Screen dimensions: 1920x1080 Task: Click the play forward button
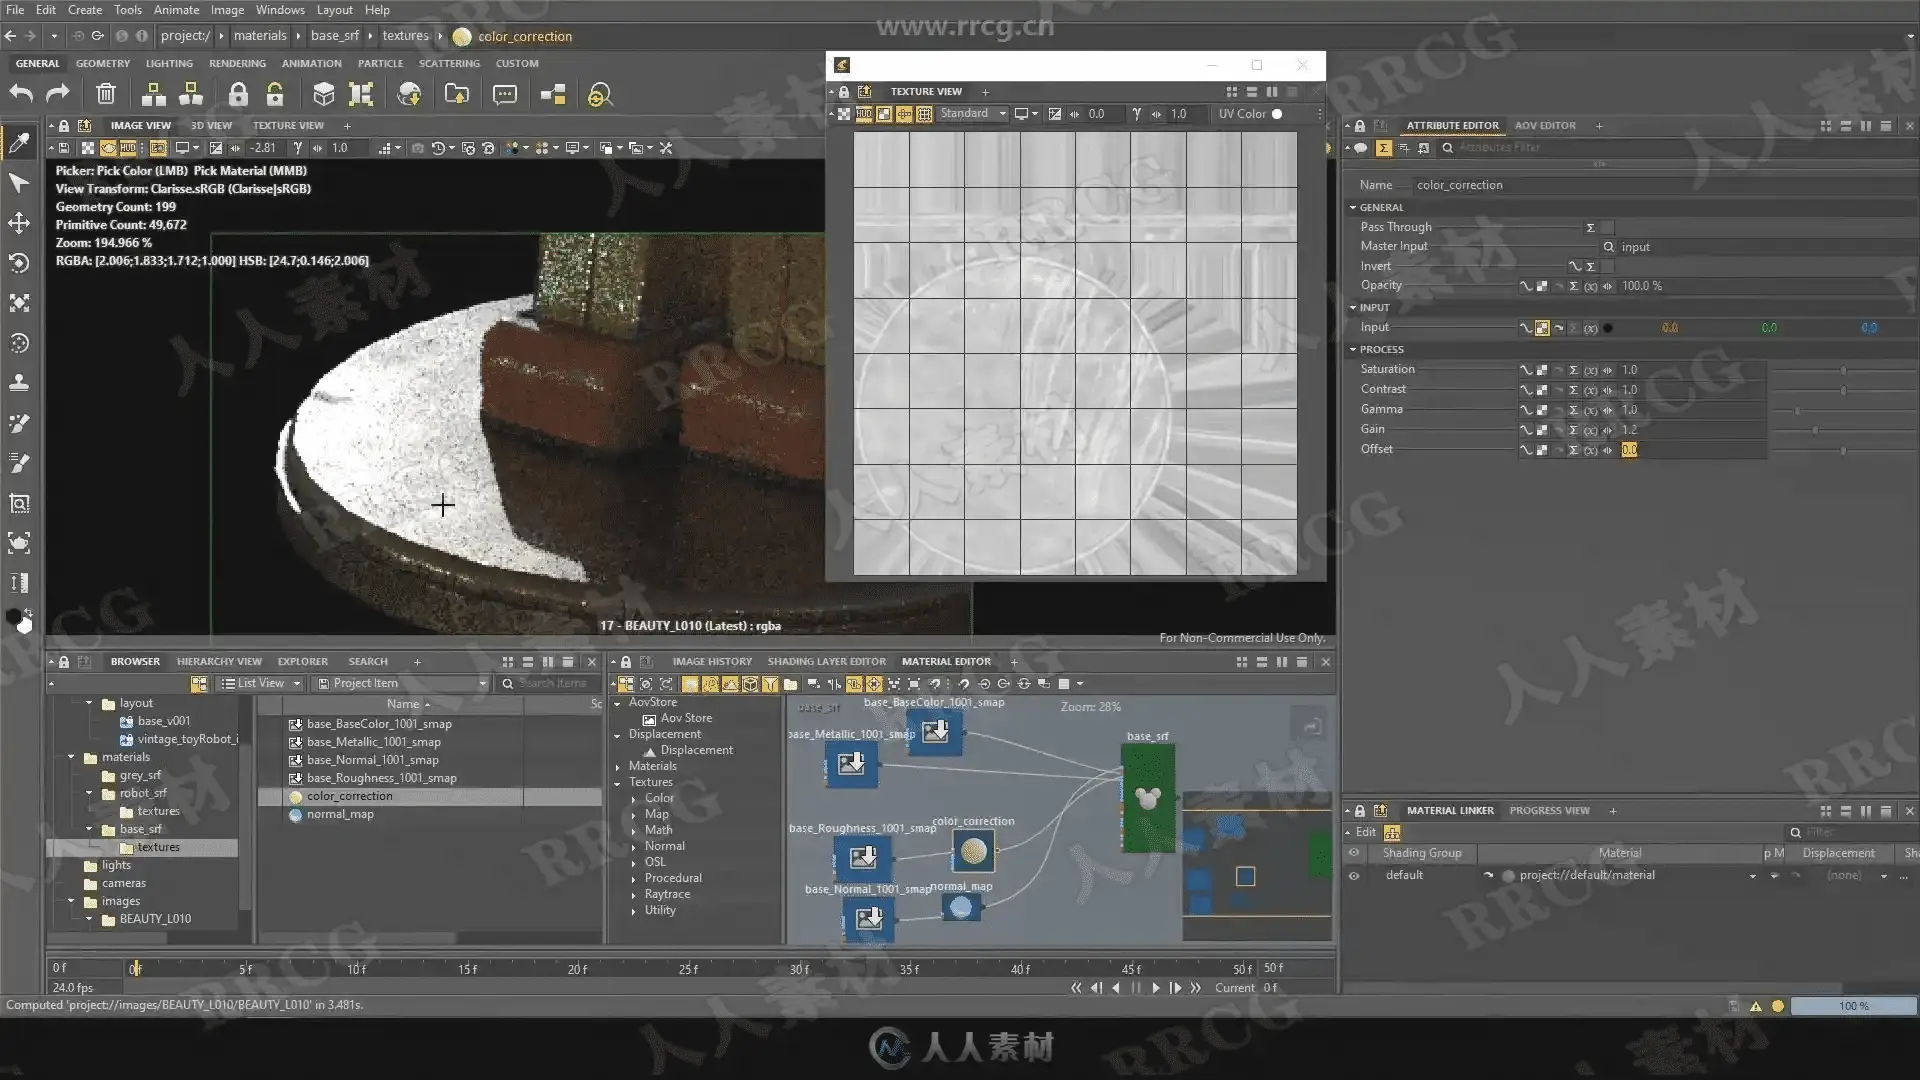[x=1156, y=988]
